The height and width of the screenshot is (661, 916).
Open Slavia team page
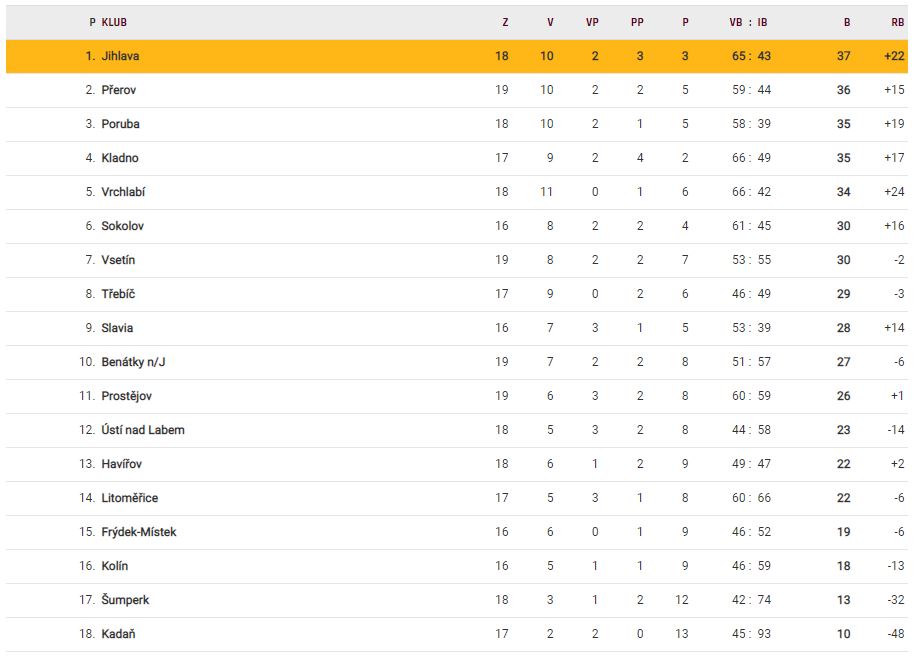pos(117,328)
